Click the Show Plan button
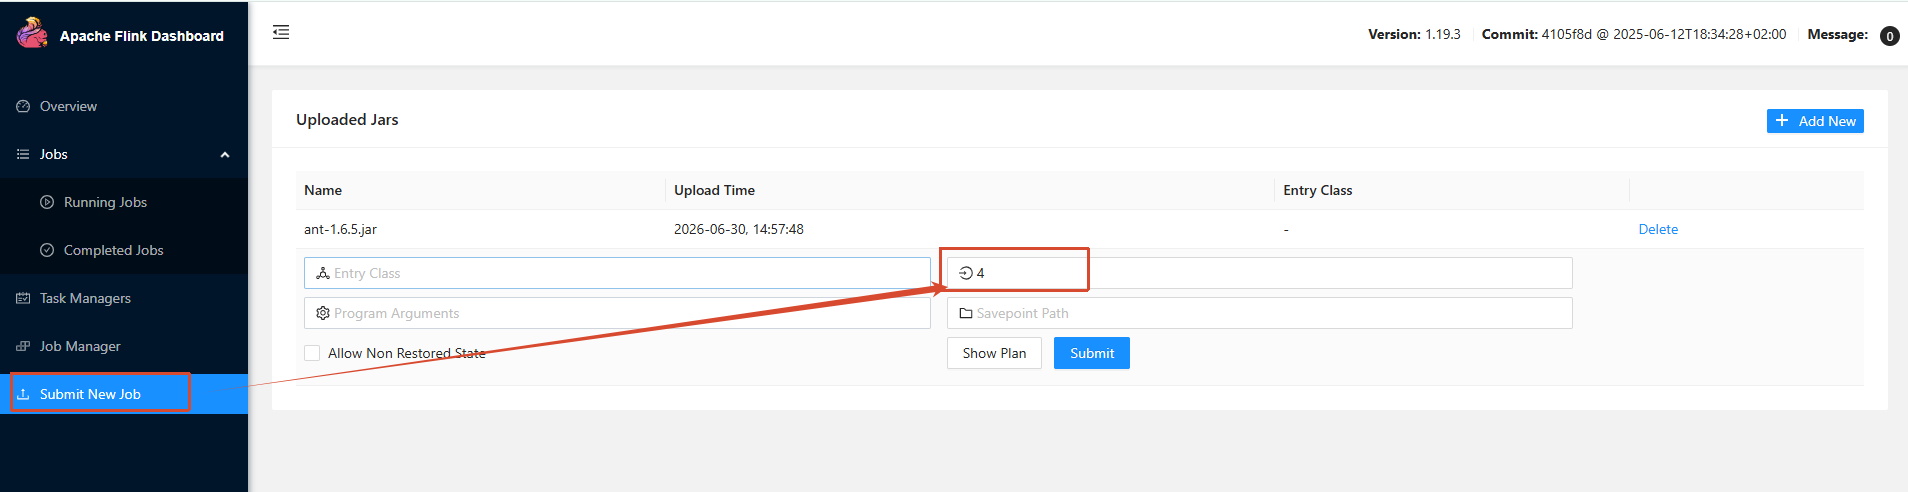1908x492 pixels. 994,353
